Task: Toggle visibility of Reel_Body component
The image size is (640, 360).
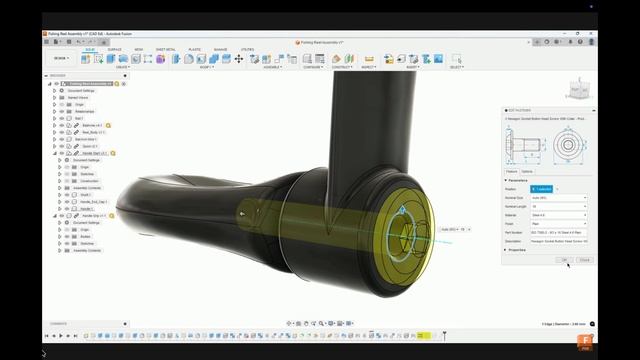Action: point(62,132)
